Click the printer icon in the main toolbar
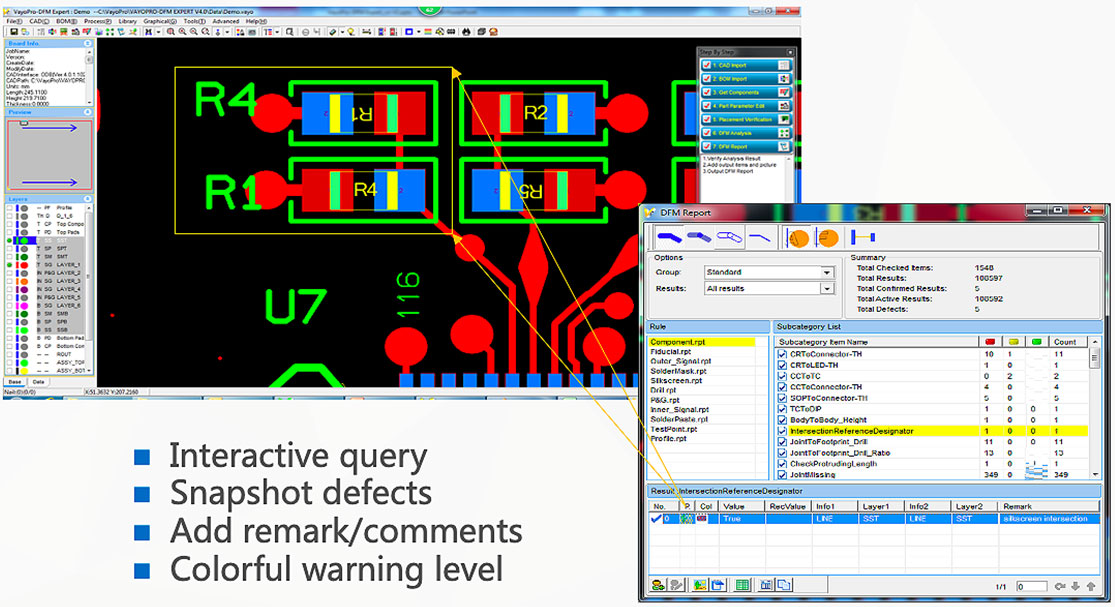The height and width of the screenshot is (607, 1115). point(466,32)
